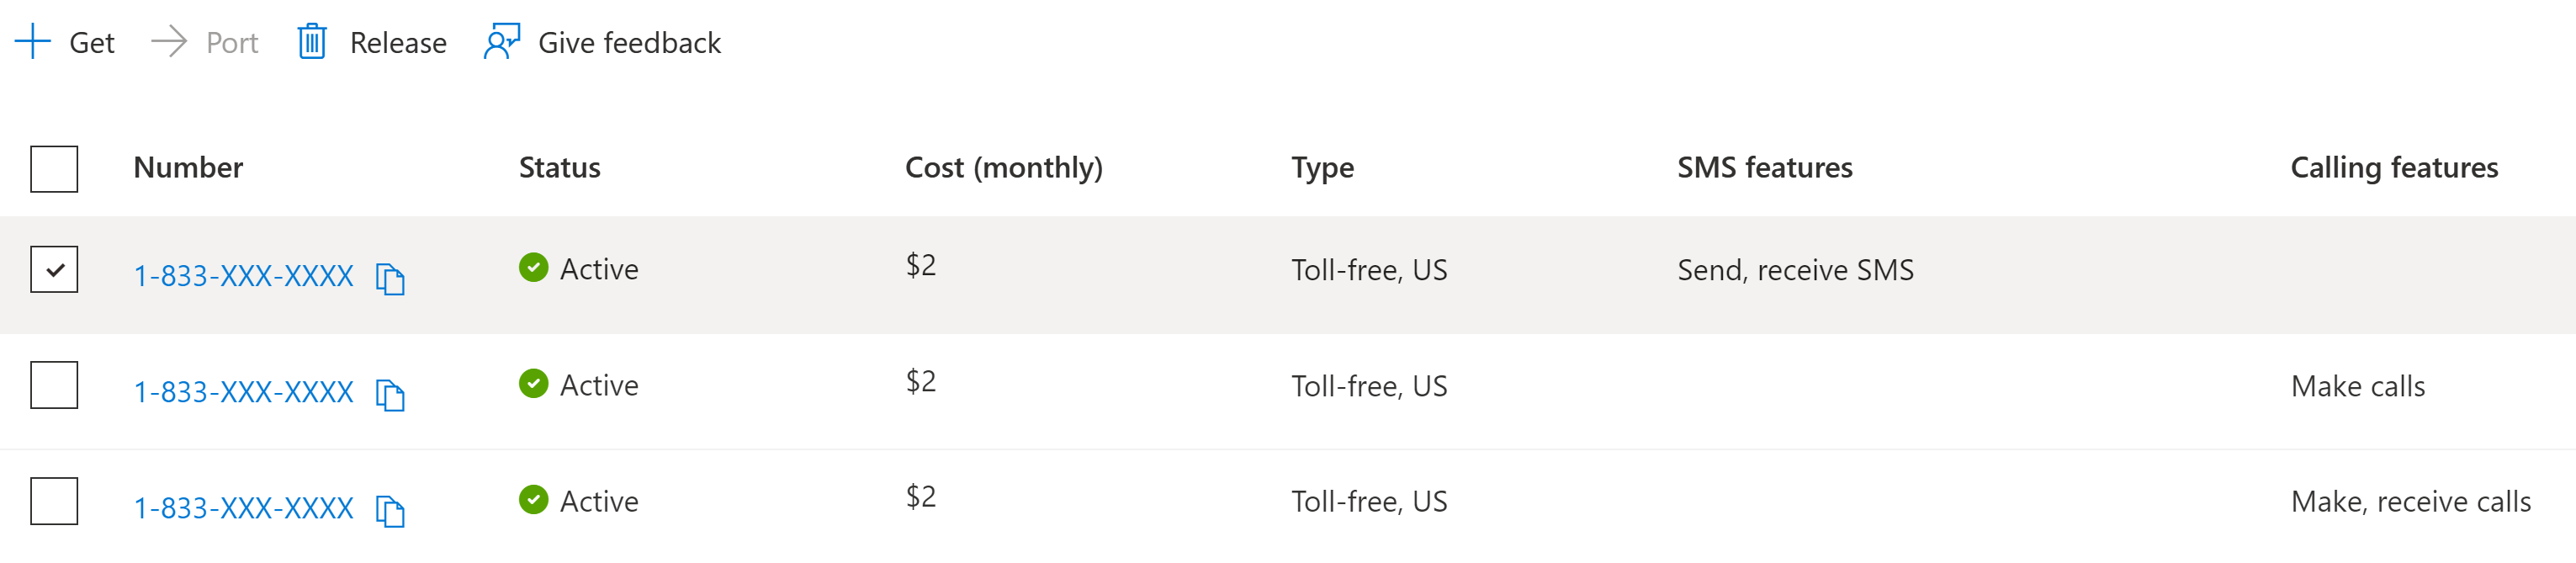
Task: Open the third 1-833-XXX-XXXX number link
Action: point(243,508)
